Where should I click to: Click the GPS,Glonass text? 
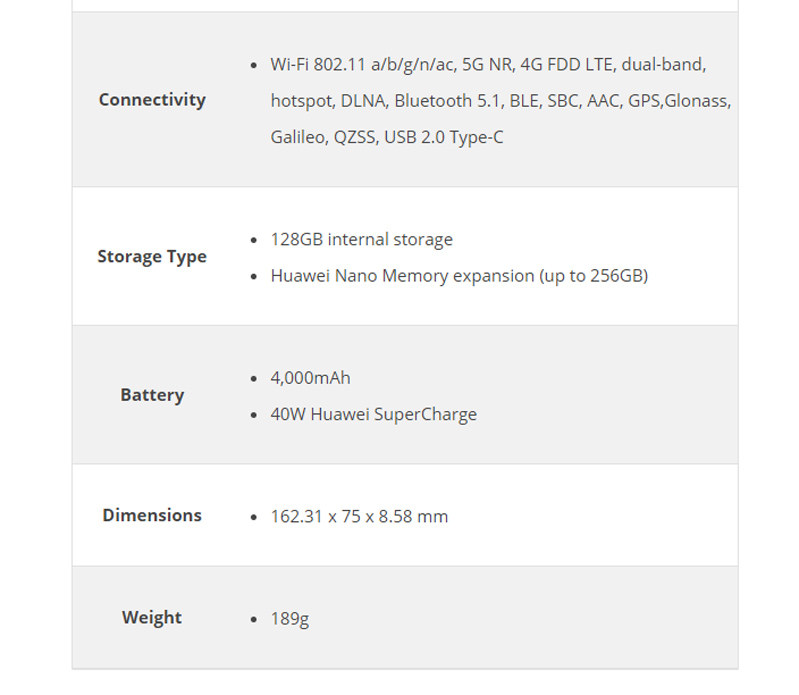tap(679, 101)
